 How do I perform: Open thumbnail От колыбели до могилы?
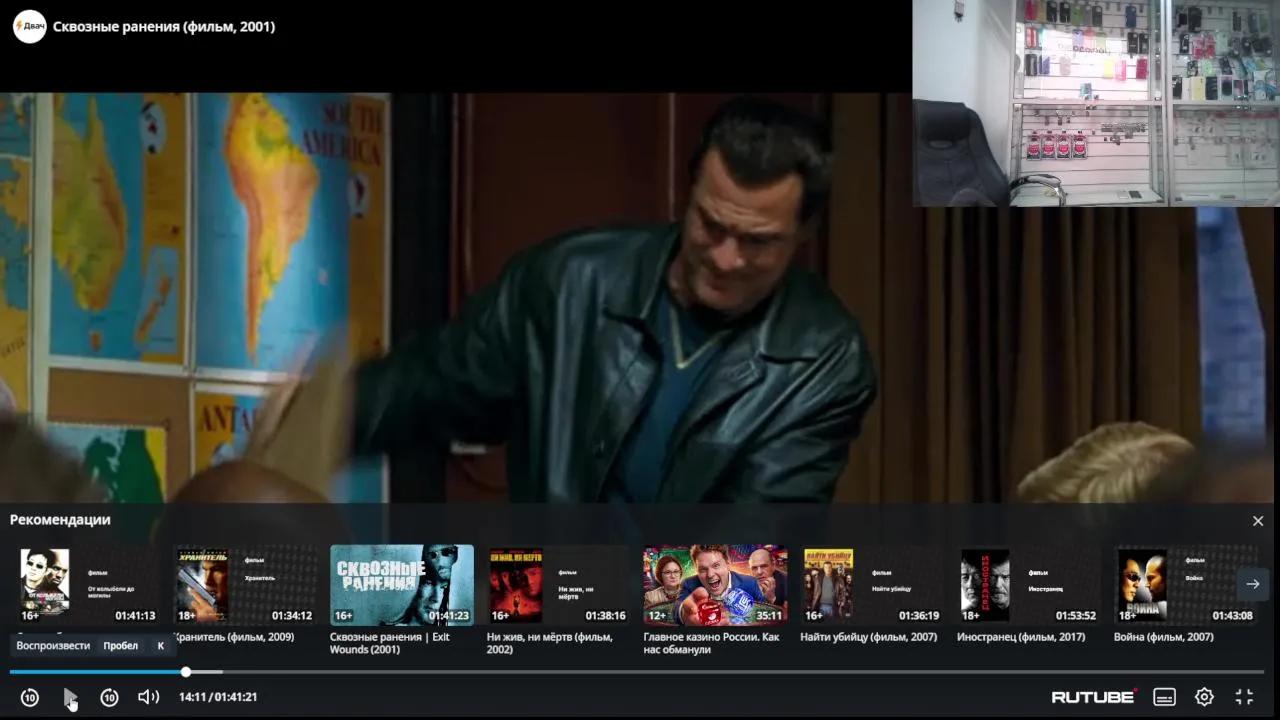tap(88, 585)
